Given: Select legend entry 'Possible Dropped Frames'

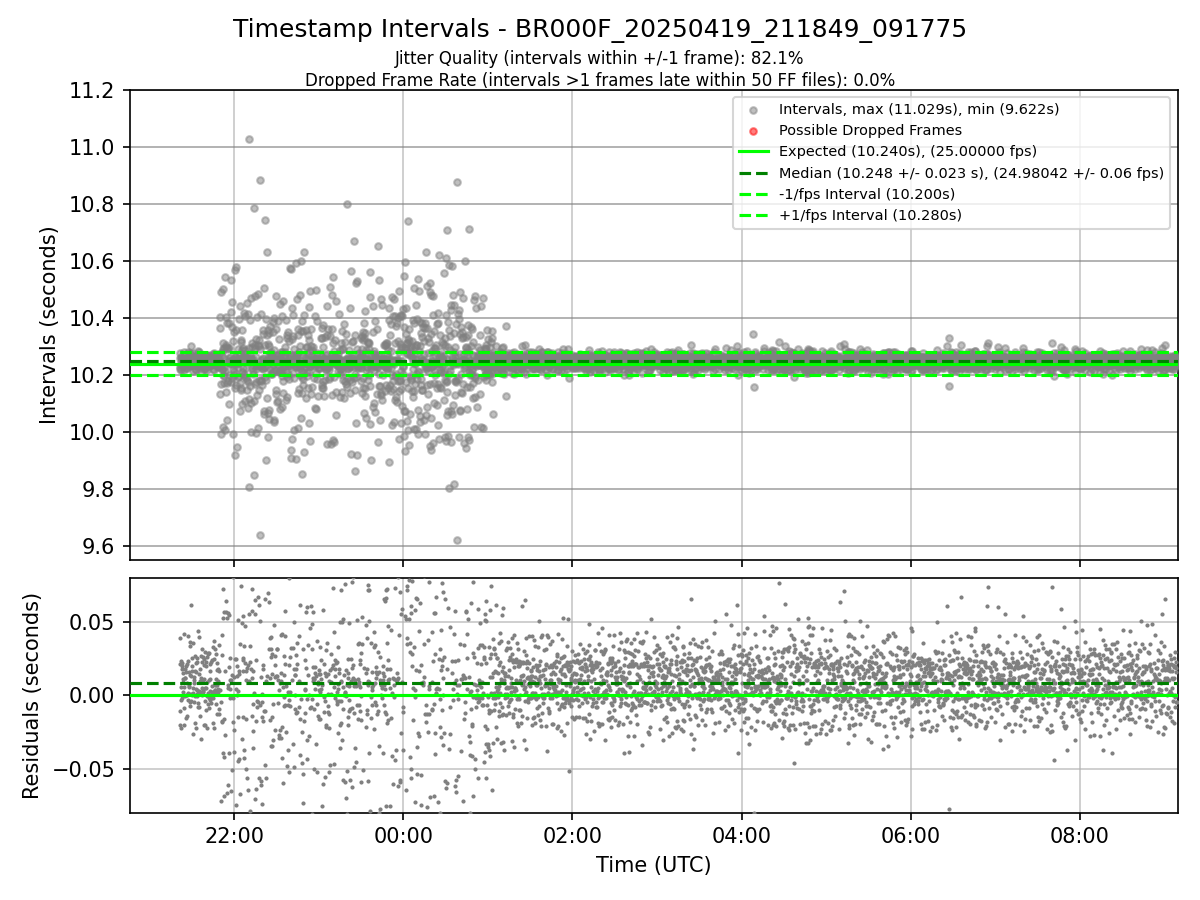Looking at the screenshot, I should click(870, 130).
